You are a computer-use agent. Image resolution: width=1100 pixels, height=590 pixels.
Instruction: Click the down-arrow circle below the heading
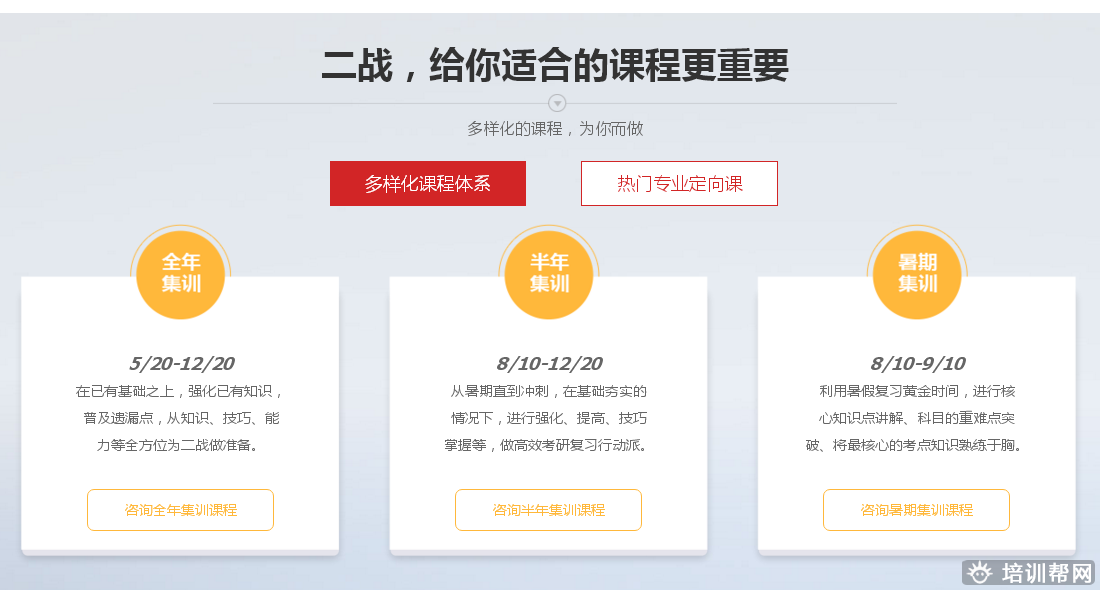[x=558, y=103]
